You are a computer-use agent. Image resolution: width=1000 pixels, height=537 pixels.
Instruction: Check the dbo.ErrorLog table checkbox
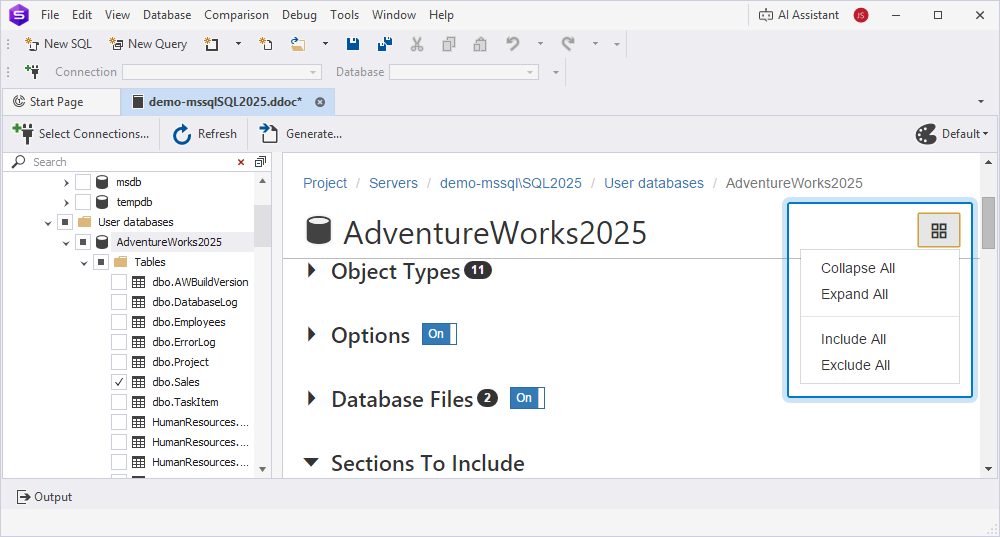point(119,342)
